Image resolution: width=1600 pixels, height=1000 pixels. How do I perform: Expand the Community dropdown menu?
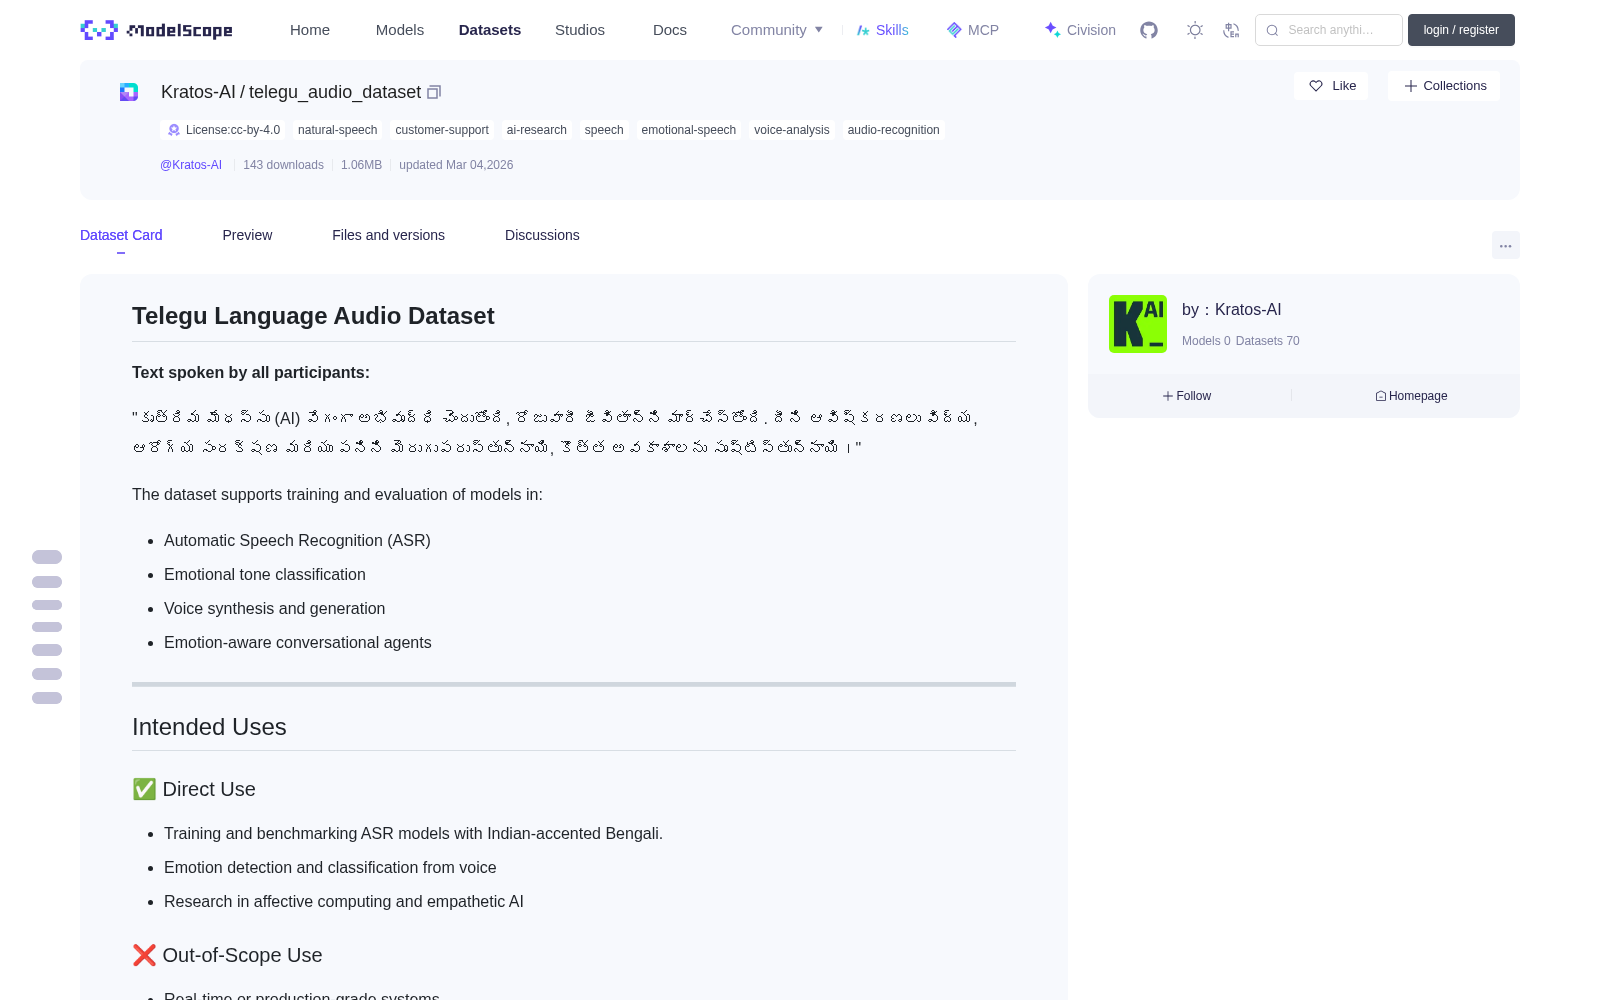click(x=777, y=30)
